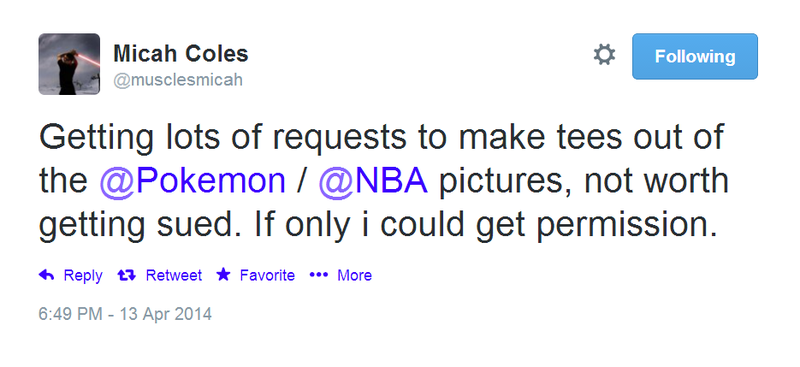This screenshot has width=800, height=367.
Task: Open the gear user actions menu
Action: 604,55
